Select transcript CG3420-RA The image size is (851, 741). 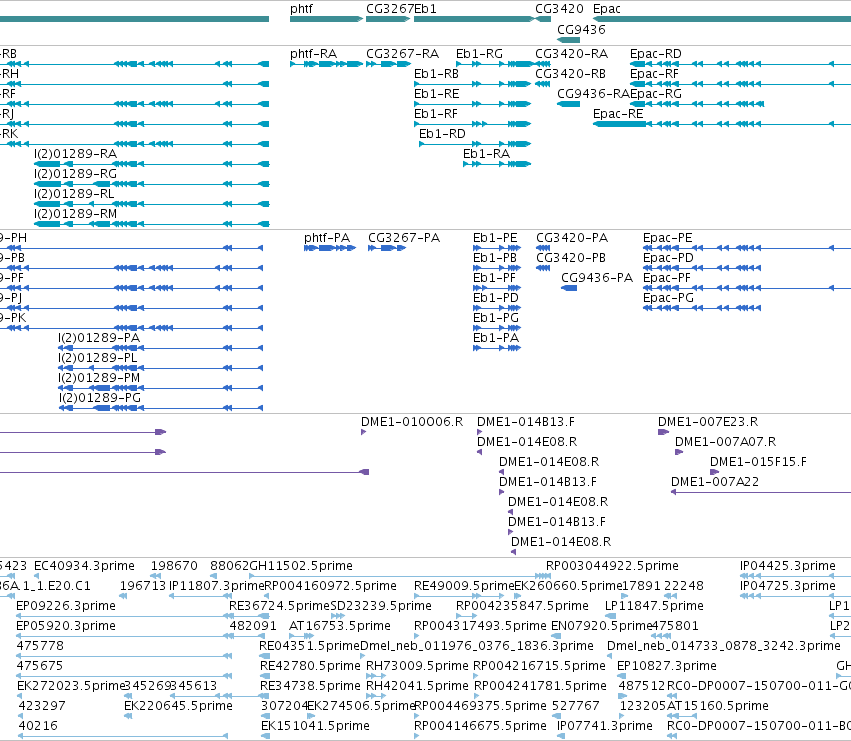point(571,54)
